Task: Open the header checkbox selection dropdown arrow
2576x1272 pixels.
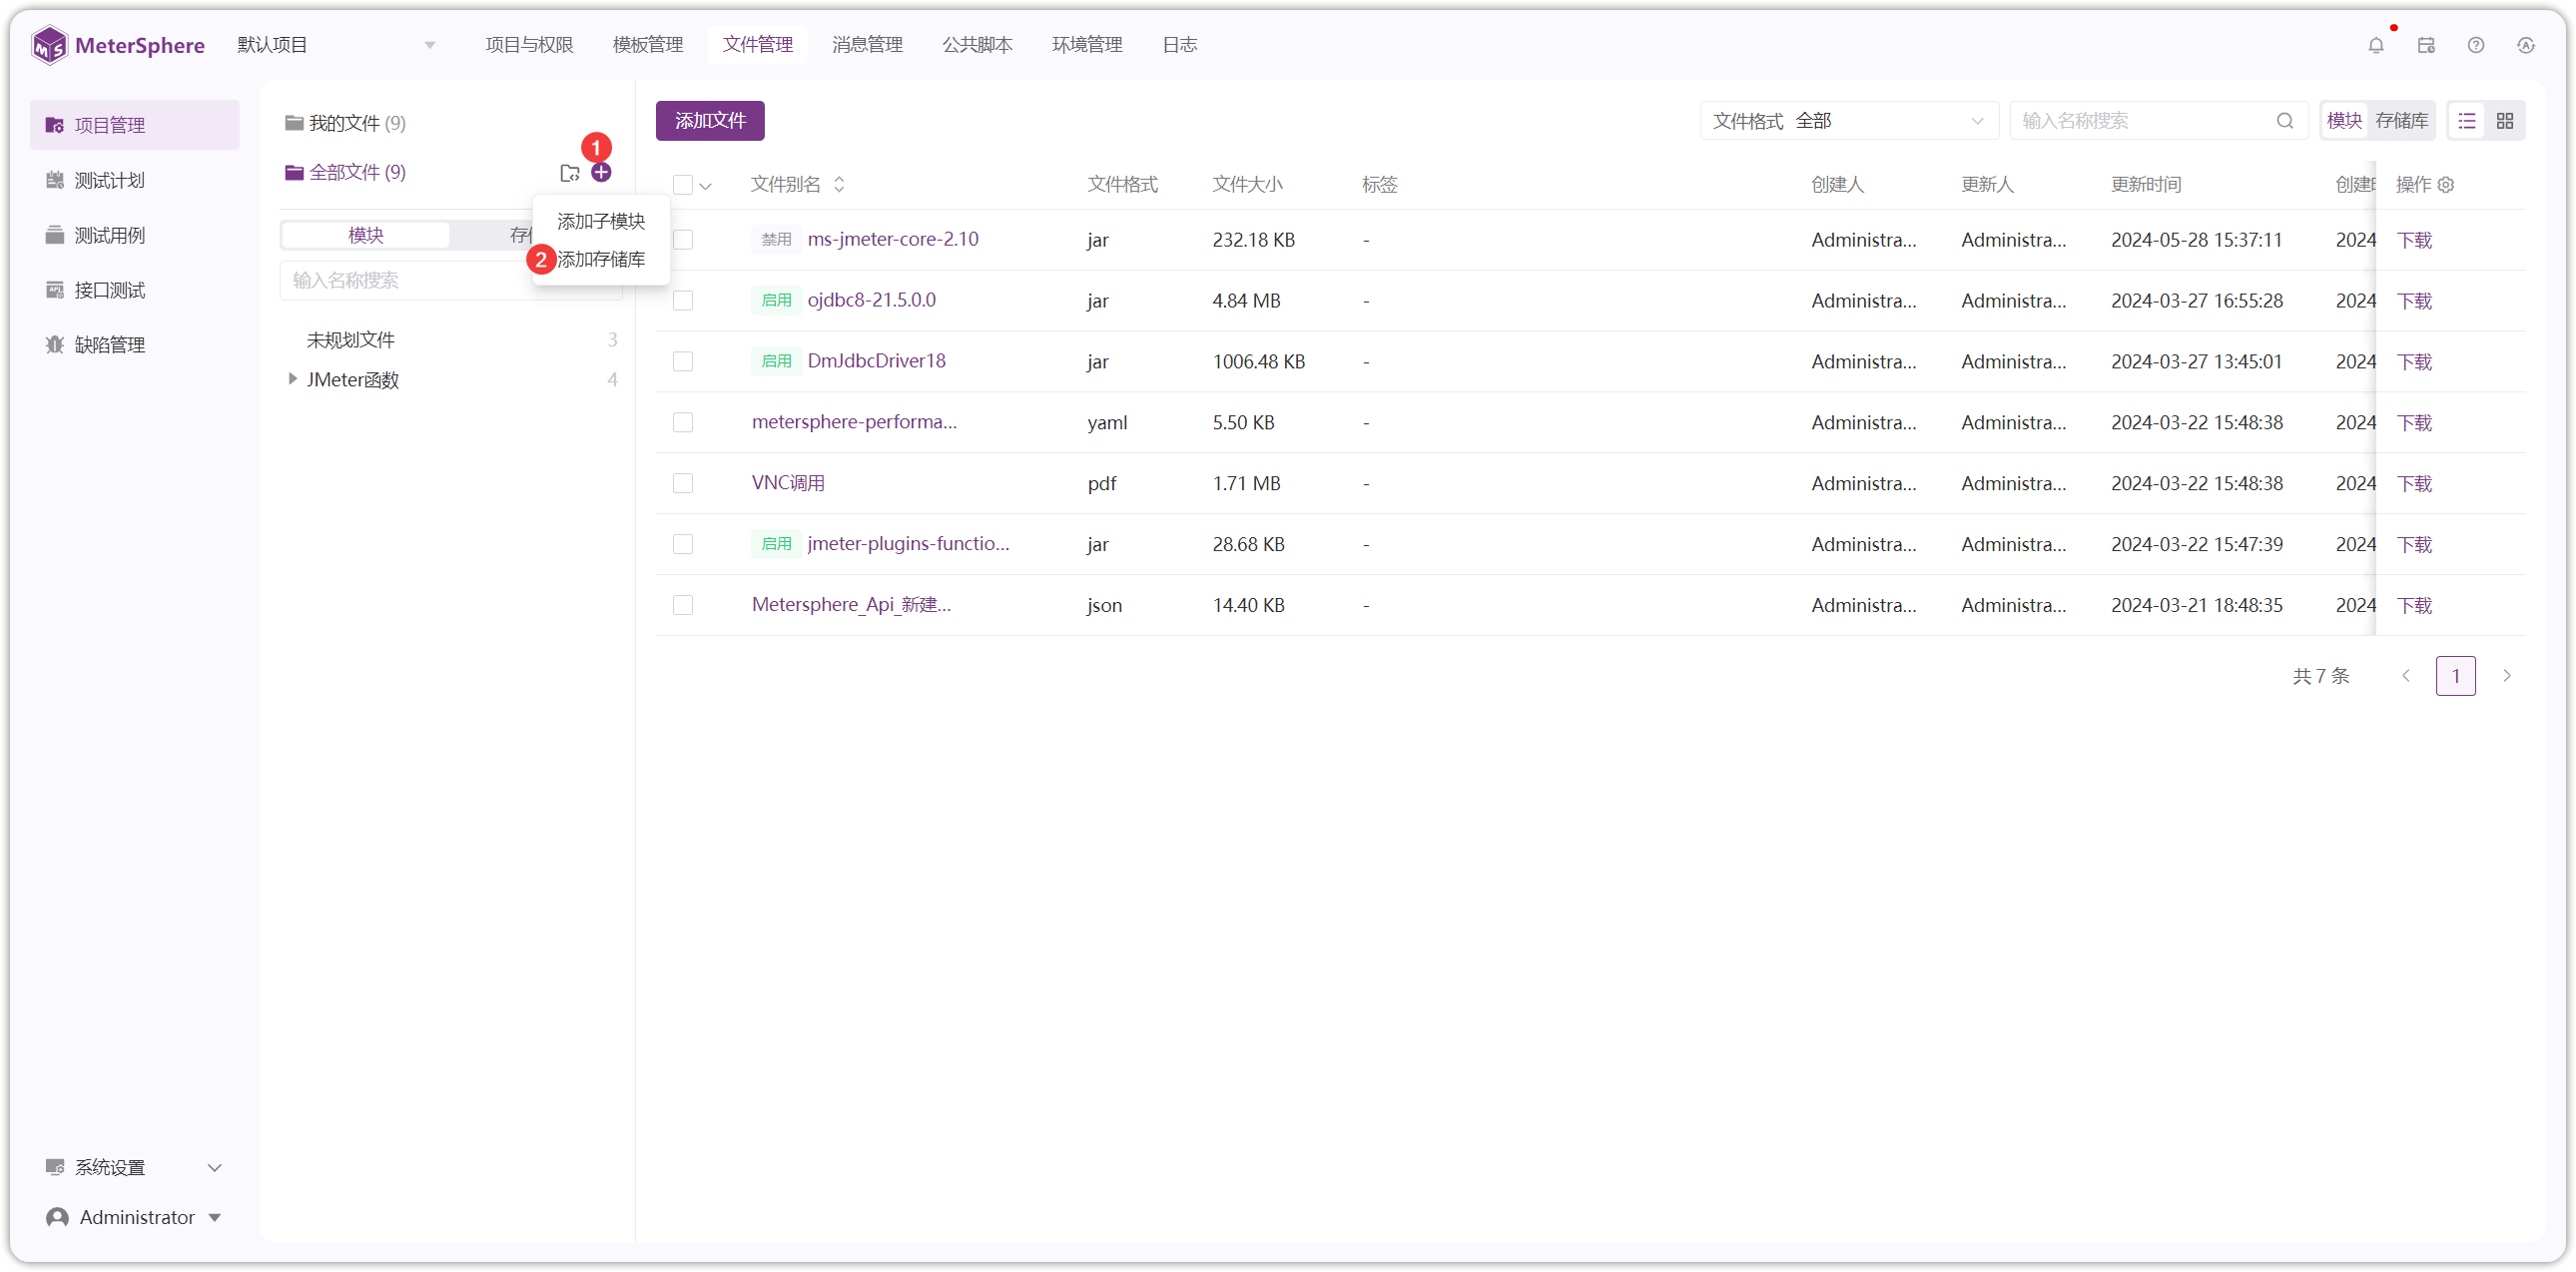Action: [706, 186]
